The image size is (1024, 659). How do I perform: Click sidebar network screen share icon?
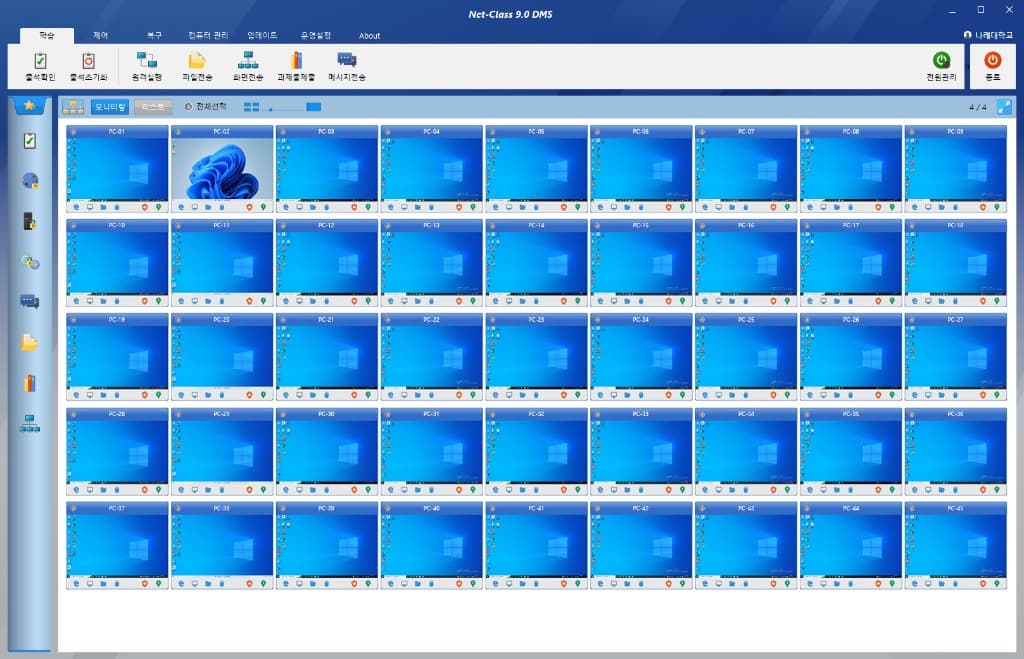tap(29, 423)
